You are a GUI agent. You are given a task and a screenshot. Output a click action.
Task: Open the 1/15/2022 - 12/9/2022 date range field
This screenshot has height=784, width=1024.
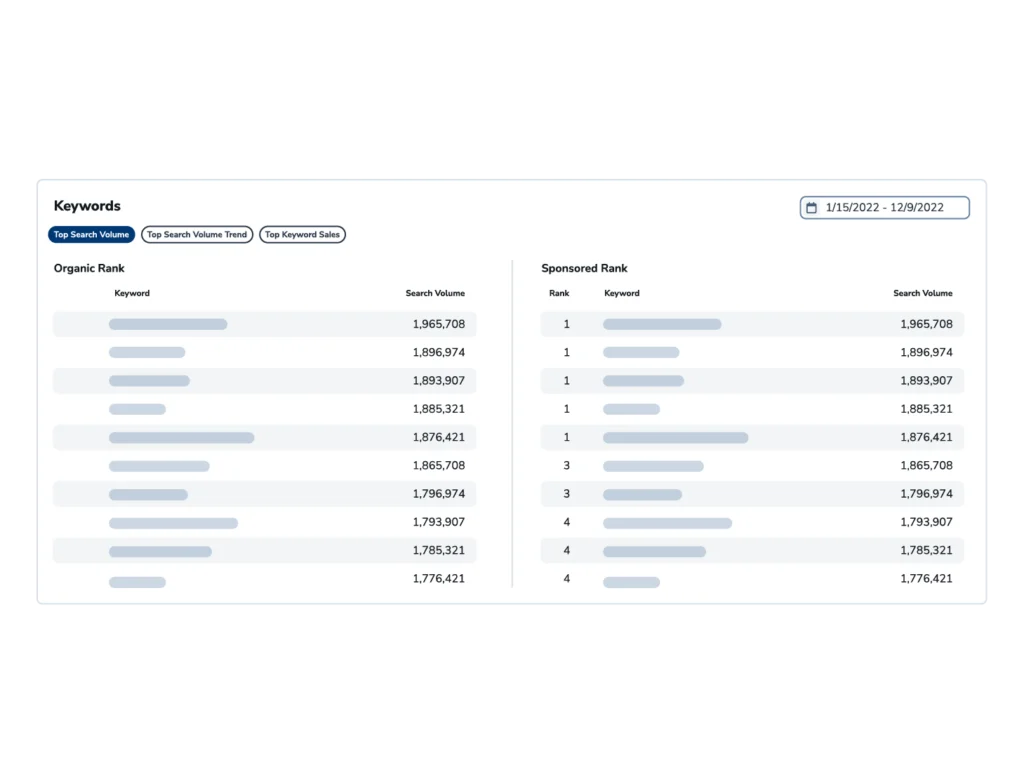coord(885,208)
